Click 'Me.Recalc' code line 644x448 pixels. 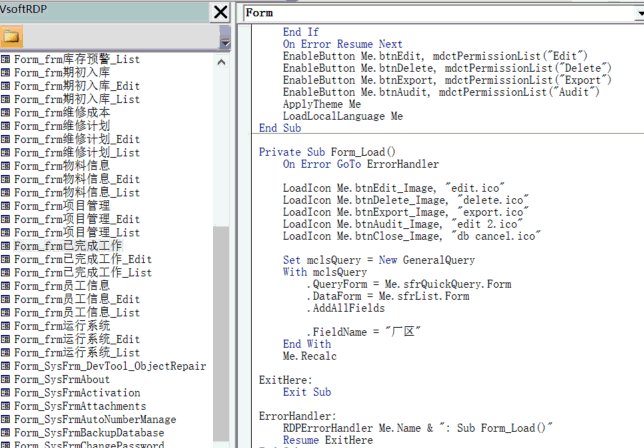pyautogui.click(x=310, y=356)
